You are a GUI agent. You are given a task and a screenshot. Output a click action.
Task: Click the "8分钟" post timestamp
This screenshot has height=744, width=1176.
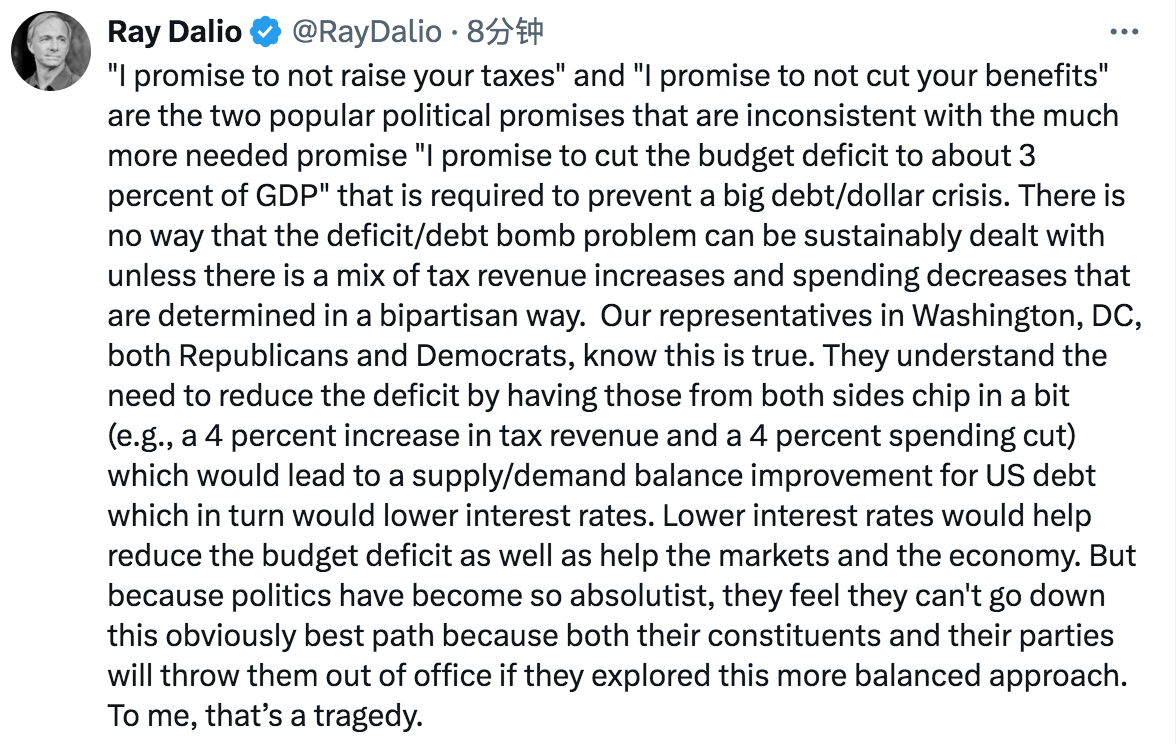coord(505,32)
